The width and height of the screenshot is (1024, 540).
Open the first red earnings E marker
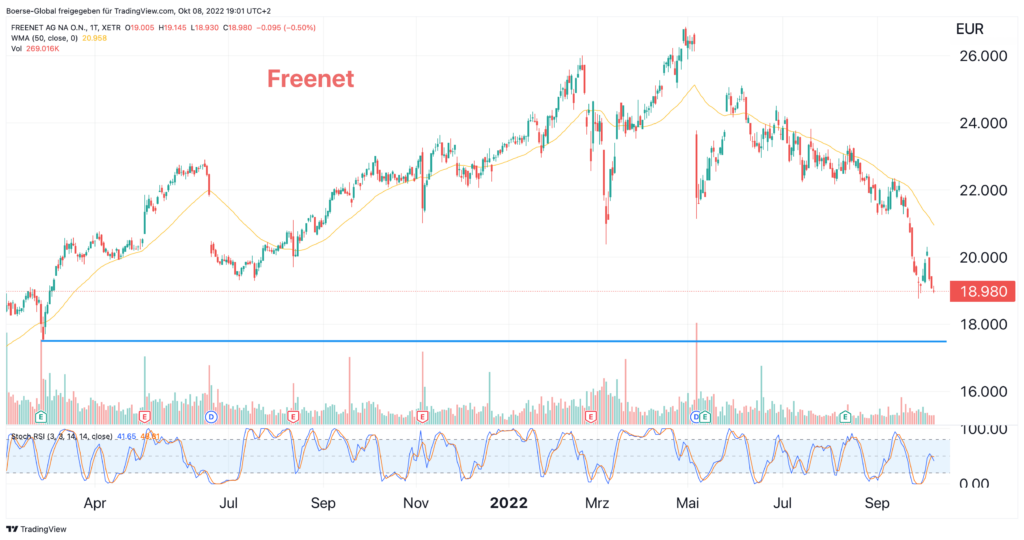point(145,417)
